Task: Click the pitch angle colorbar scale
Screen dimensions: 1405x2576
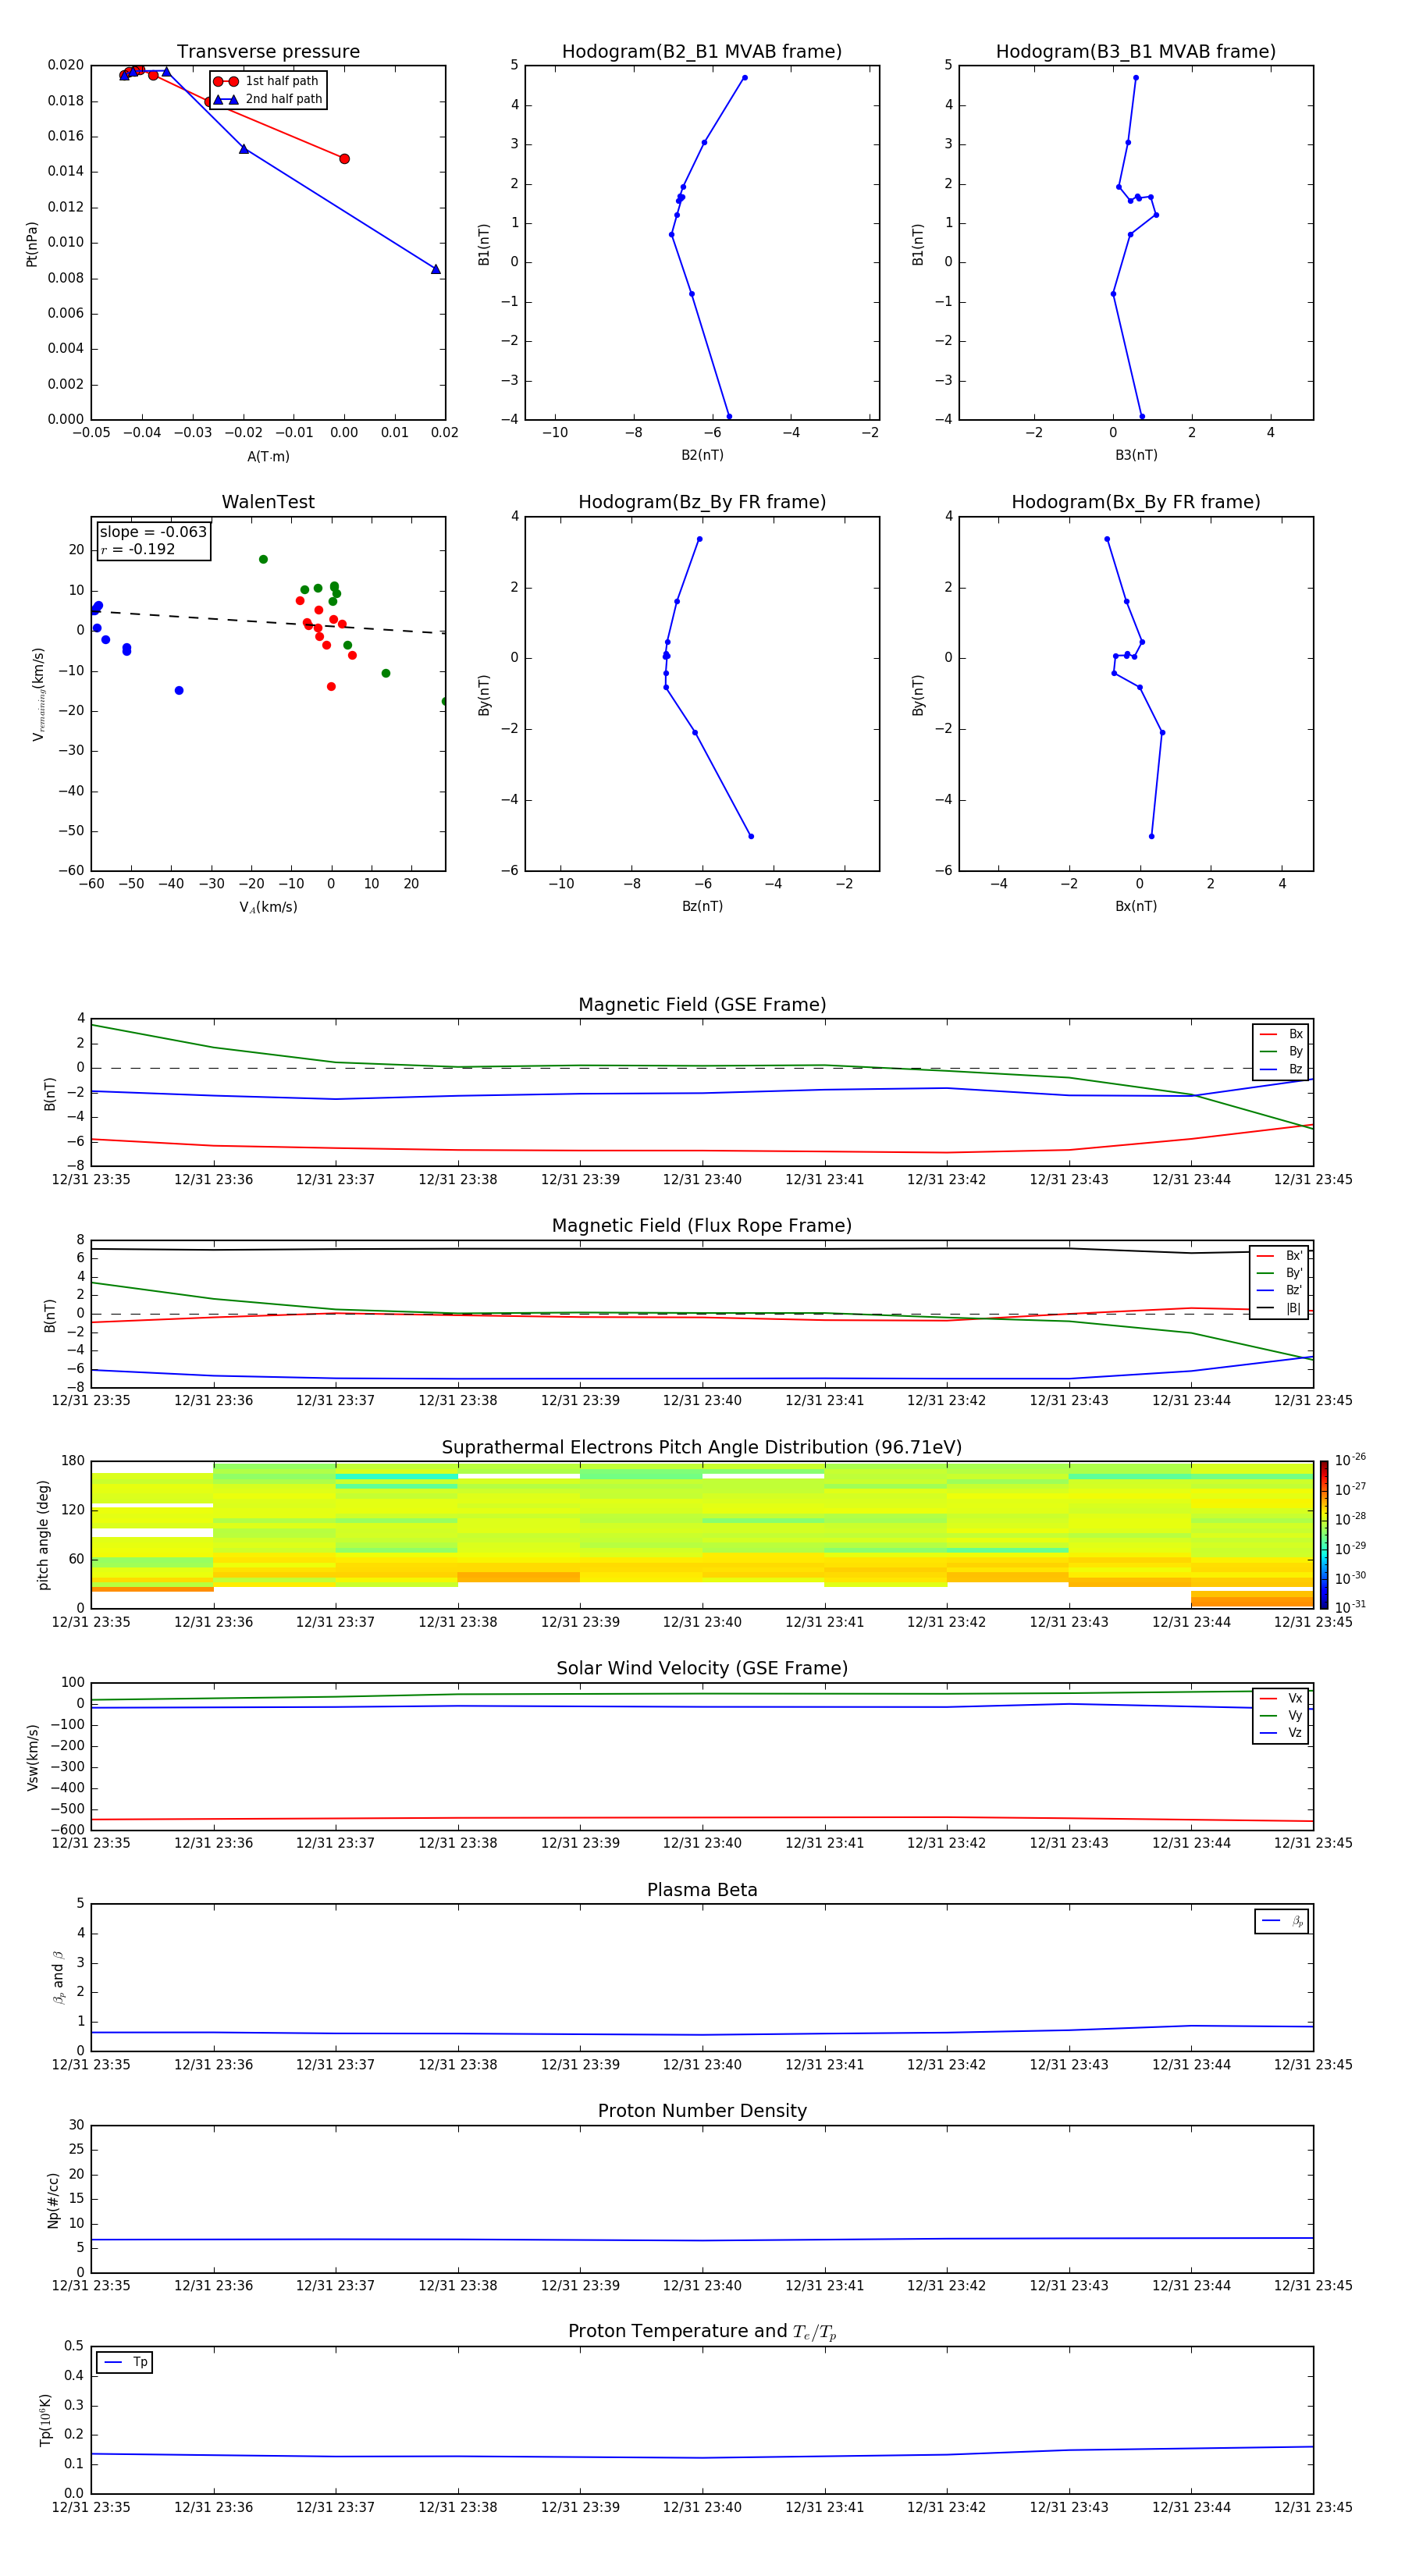Action: click(1324, 1535)
